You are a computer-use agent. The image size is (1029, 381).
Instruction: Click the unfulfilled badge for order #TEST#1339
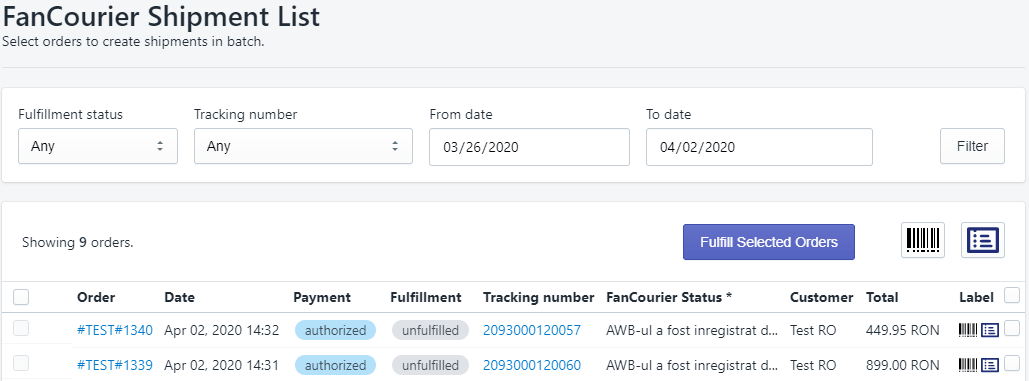coord(430,365)
